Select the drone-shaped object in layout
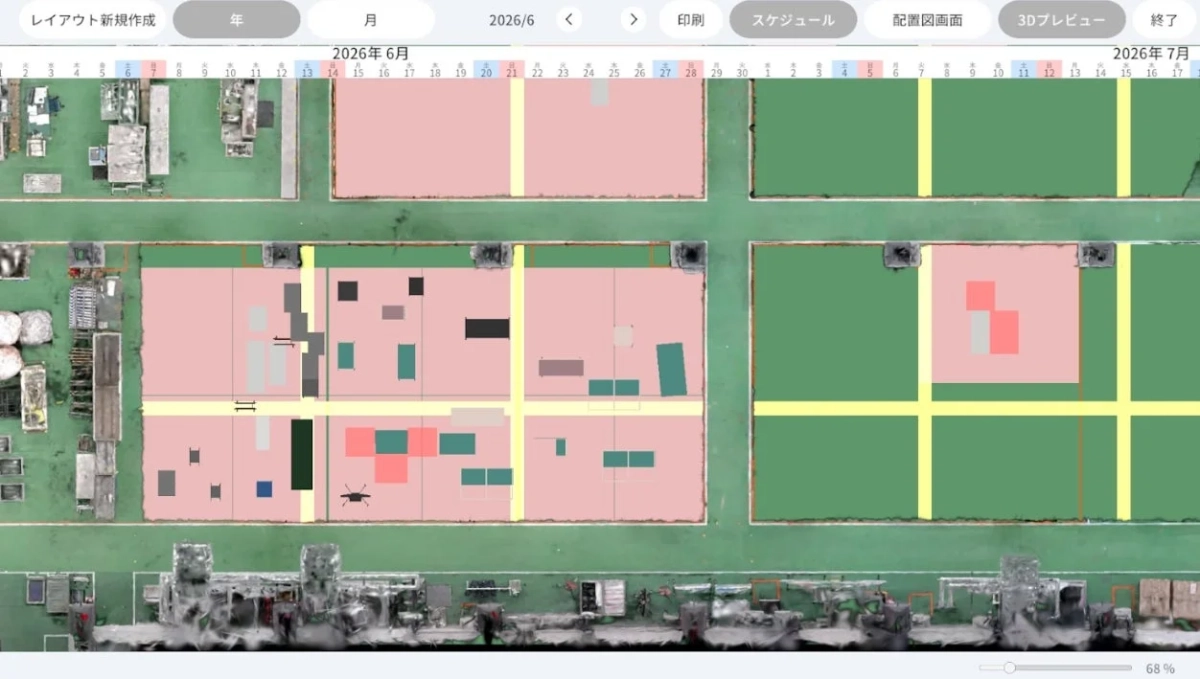 pos(354,494)
